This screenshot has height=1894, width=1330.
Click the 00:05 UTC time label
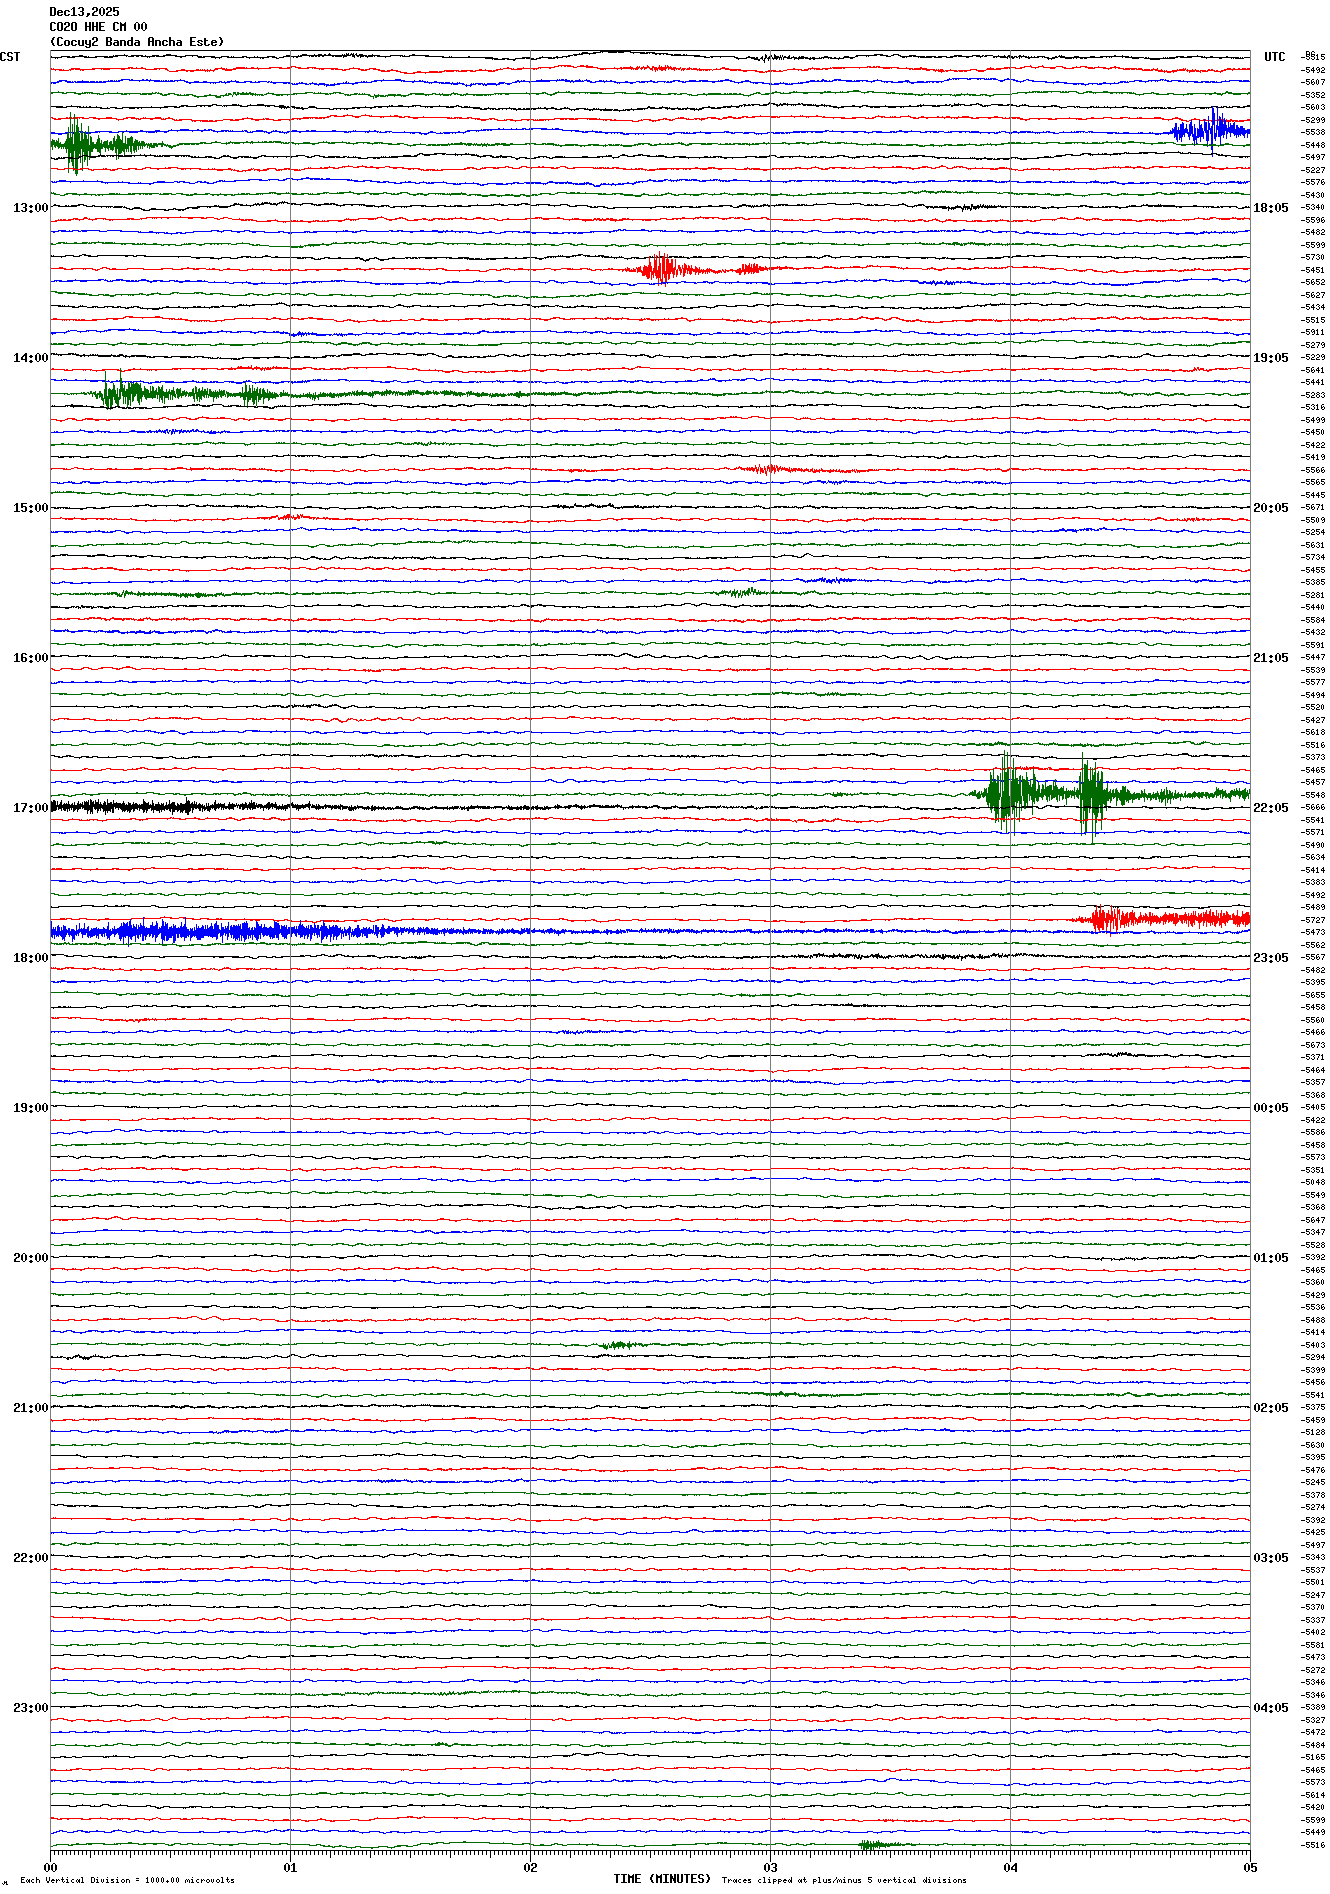pyautogui.click(x=1270, y=1108)
